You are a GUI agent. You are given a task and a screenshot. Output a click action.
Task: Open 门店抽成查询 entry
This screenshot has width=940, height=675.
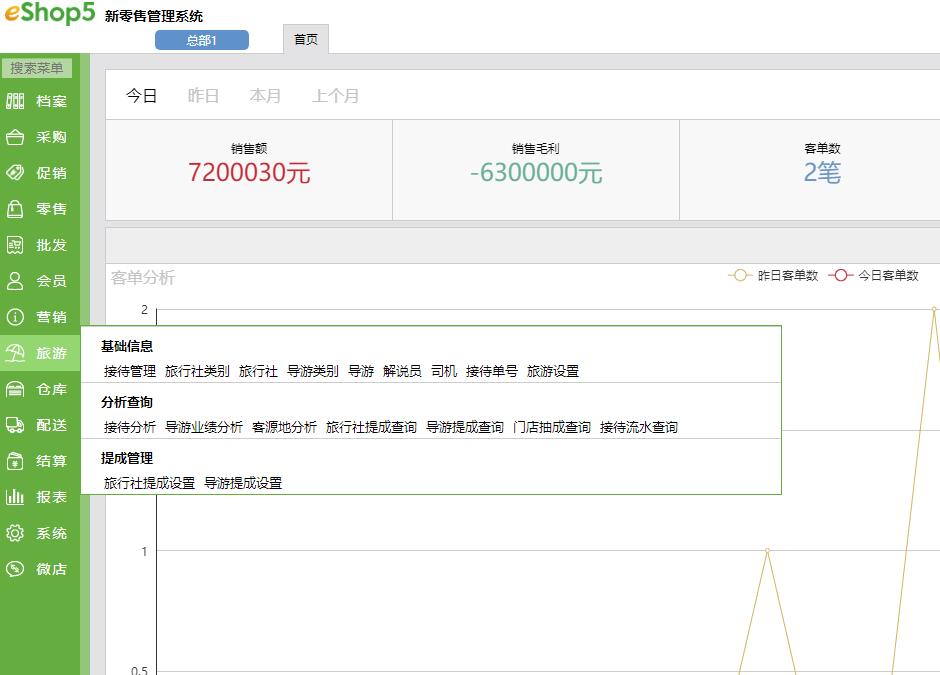click(552, 427)
